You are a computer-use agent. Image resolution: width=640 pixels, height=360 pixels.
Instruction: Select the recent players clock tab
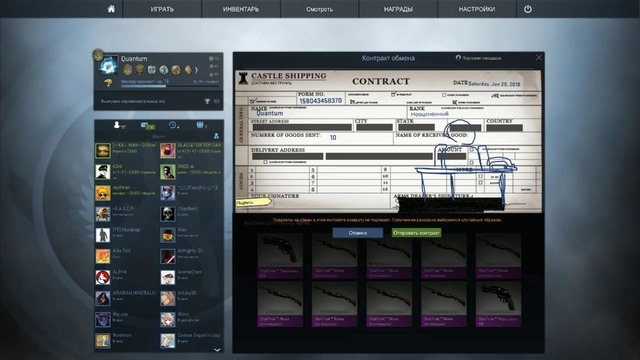tap(173, 125)
